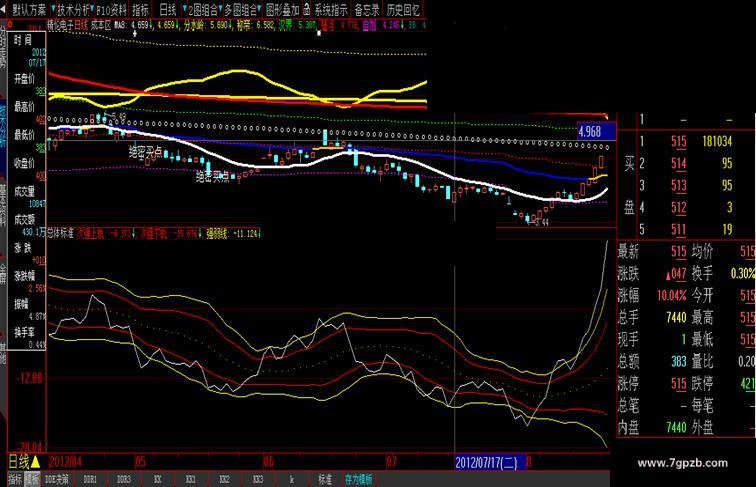Screen dimensions: 756x487
Task: Select the DDR3 indicator tab
Action: click(124, 479)
